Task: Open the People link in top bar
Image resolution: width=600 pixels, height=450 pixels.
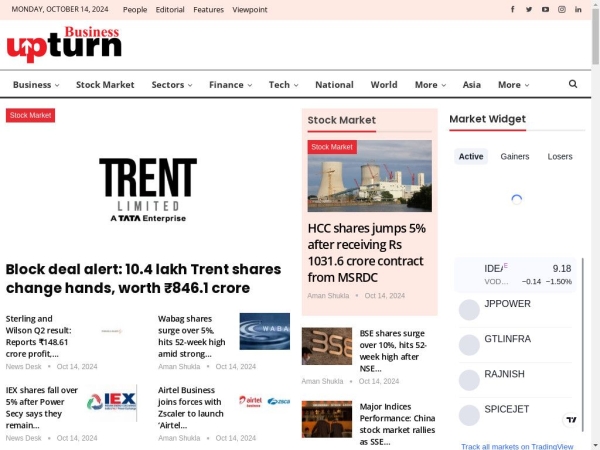Action: (x=135, y=10)
